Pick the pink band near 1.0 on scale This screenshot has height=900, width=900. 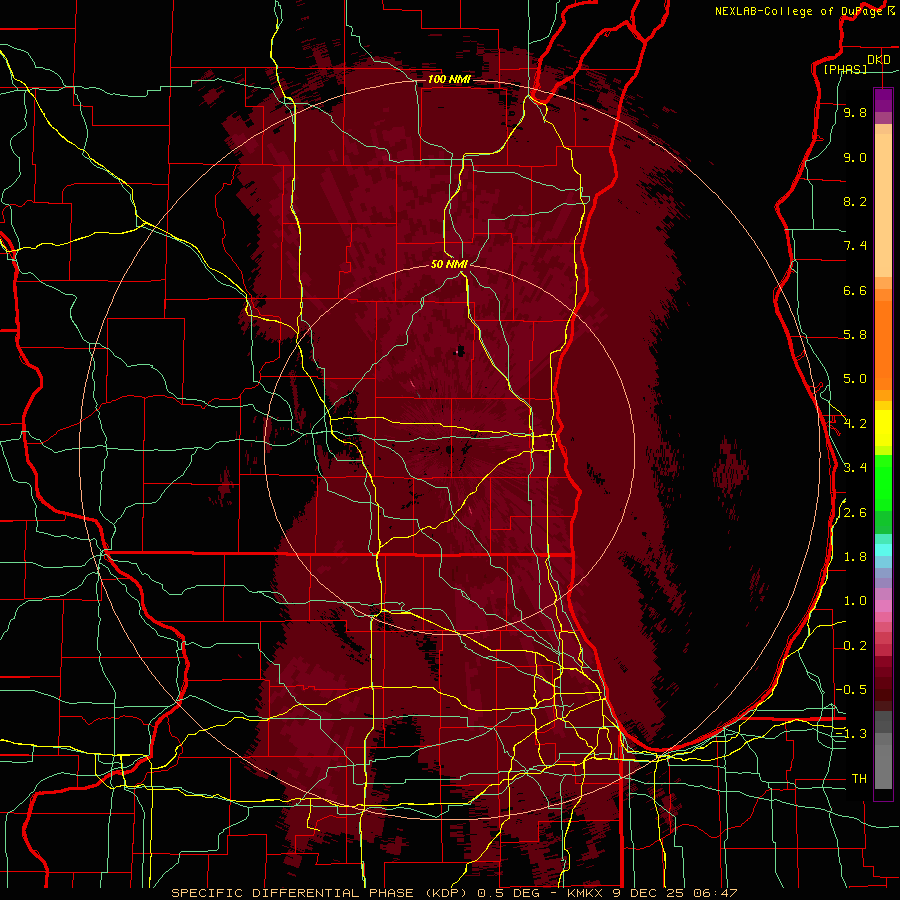[x=883, y=605]
